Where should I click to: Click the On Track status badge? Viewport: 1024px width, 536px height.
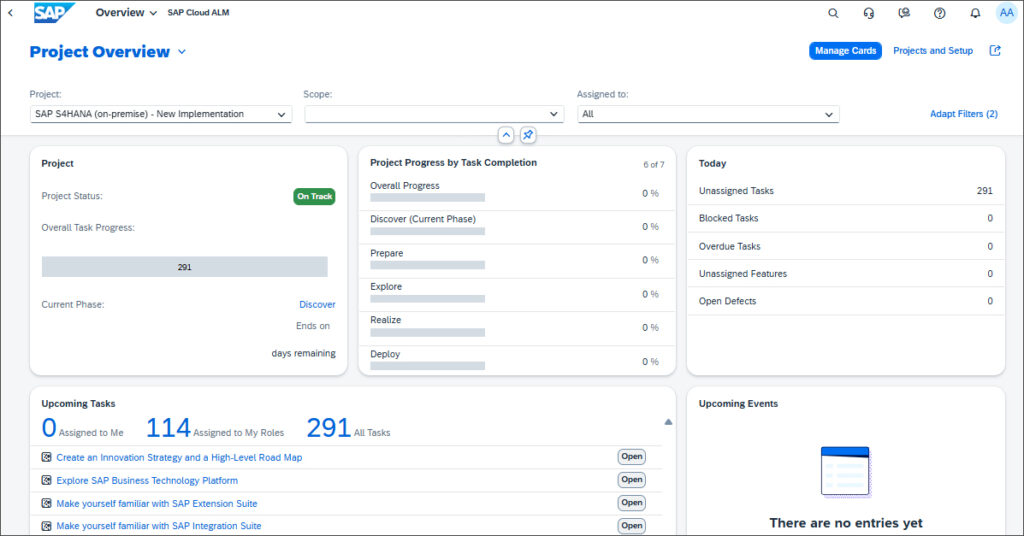pyautogui.click(x=314, y=197)
